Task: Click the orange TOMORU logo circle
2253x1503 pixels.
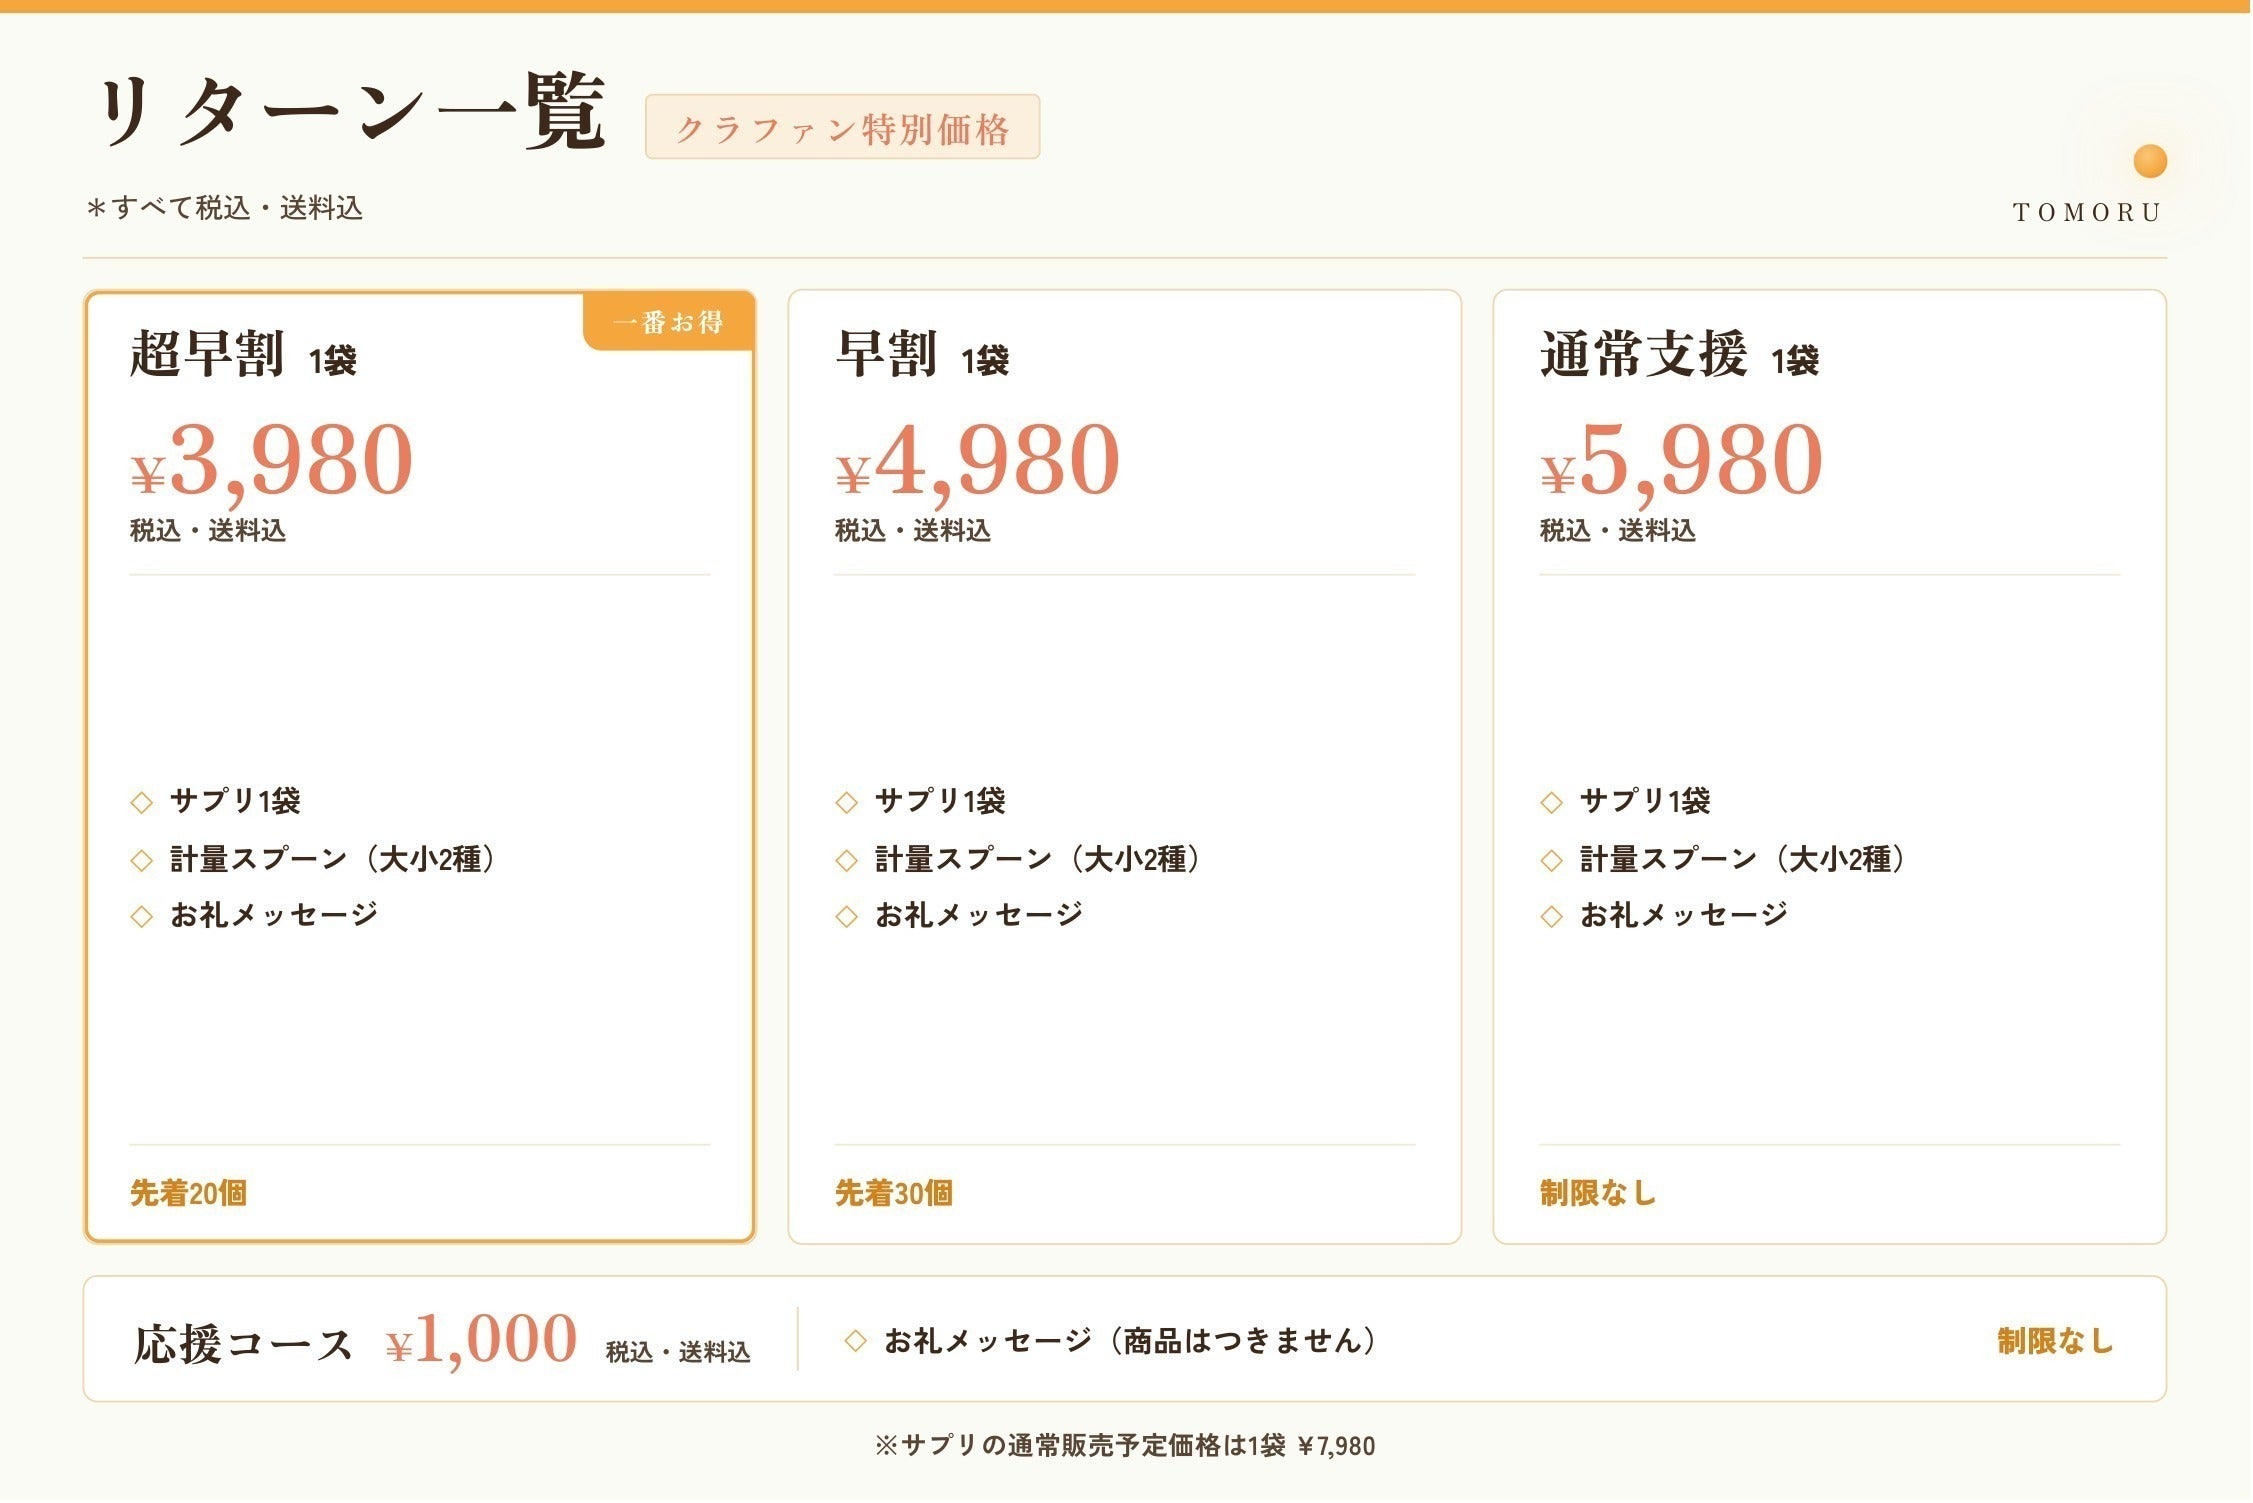Action: (2150, 161)
